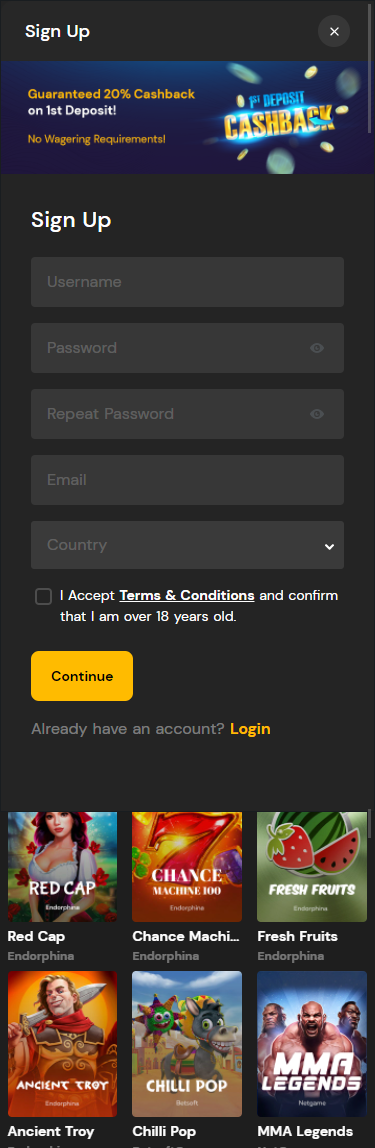Select the Fresh Fruits game thumbnail
This screenshot has width=375, height=1148.
click(312, 866)
